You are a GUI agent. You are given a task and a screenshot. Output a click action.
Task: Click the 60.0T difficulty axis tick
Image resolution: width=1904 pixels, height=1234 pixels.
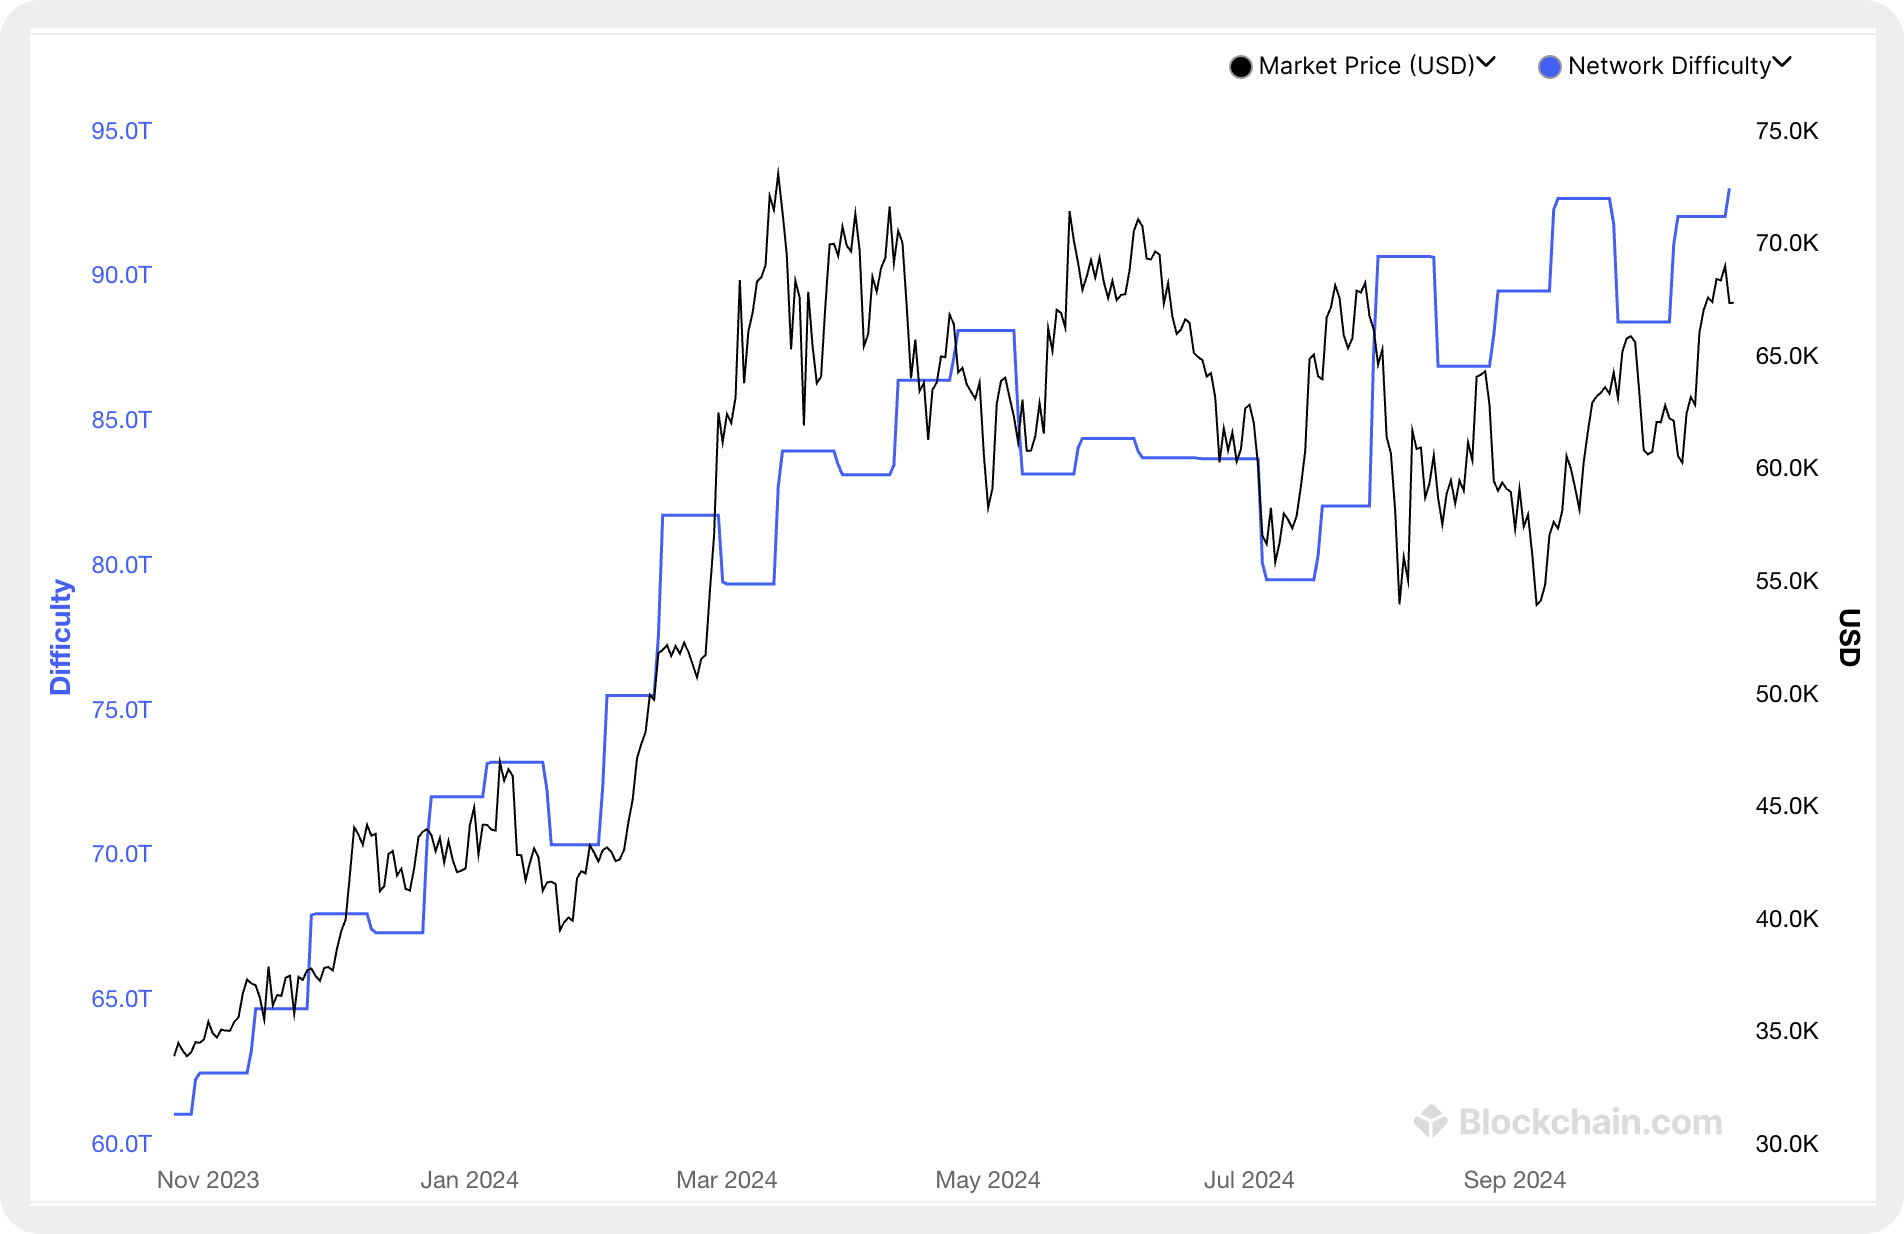[x=121, y=1144]
